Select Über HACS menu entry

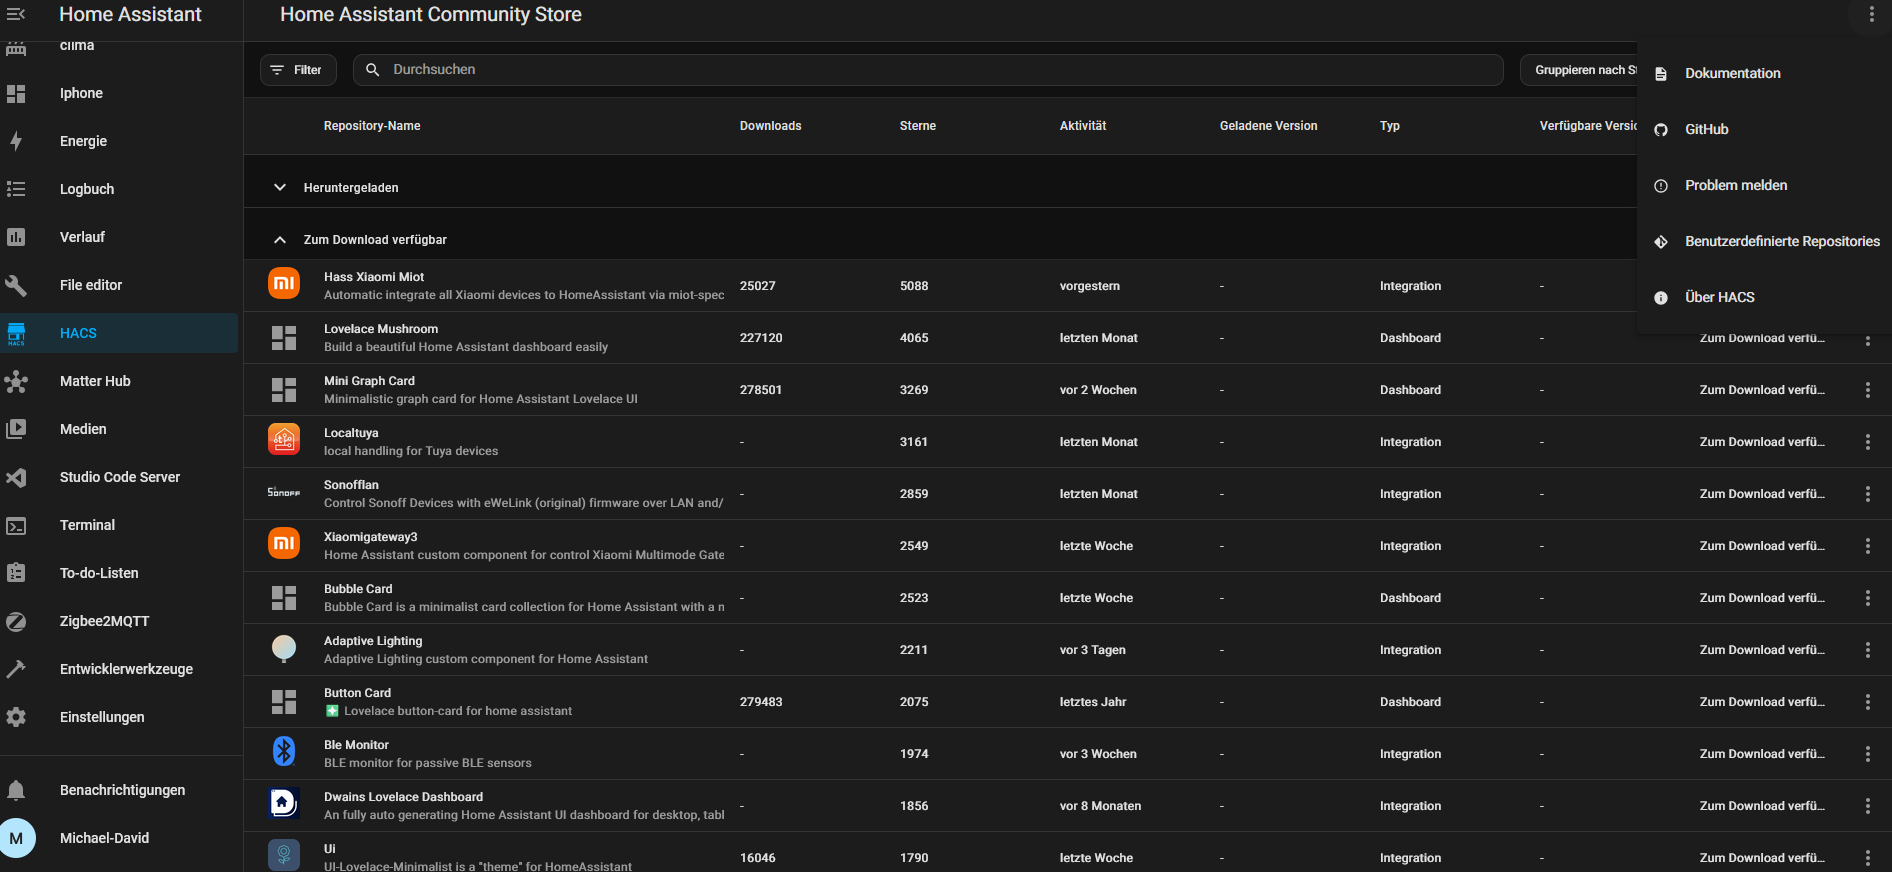pyautogui.click(x=1719, y=297)
